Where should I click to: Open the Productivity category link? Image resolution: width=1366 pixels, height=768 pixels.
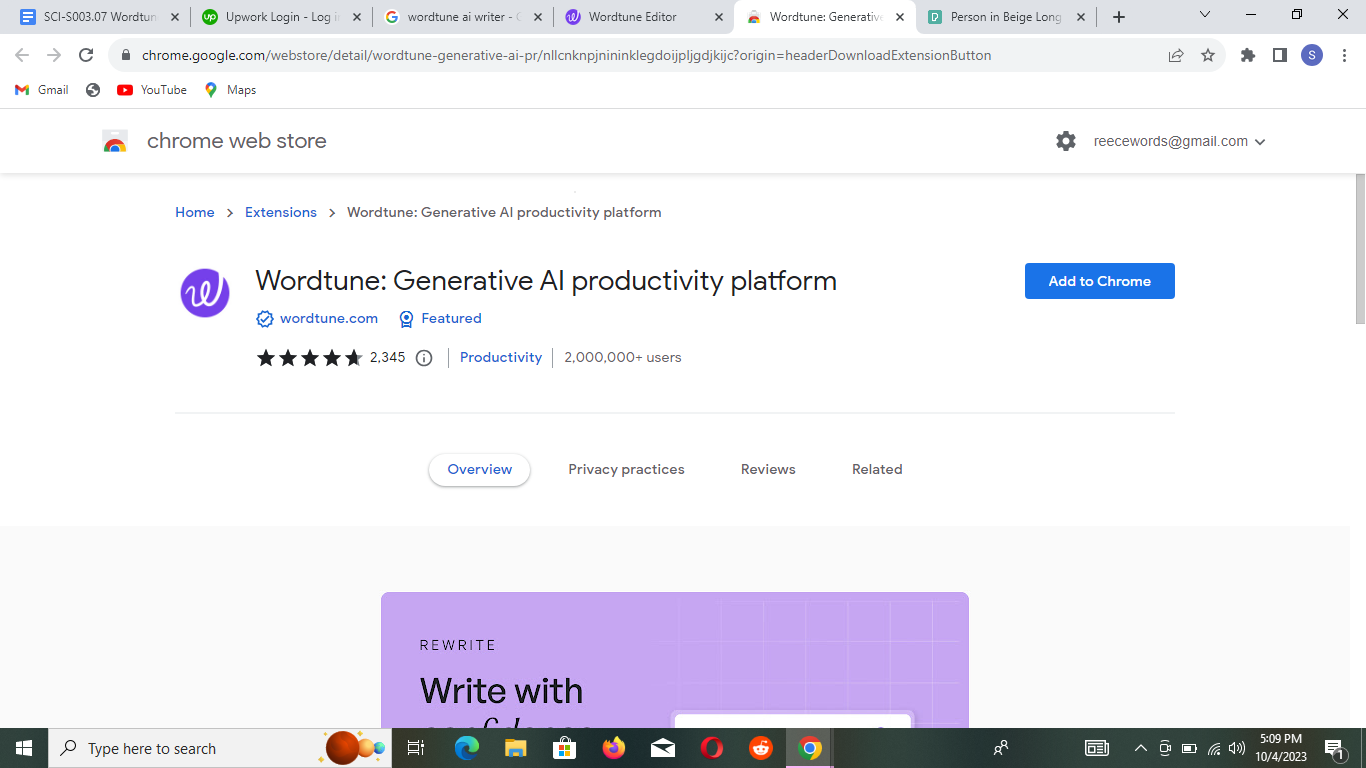[500, 357]
